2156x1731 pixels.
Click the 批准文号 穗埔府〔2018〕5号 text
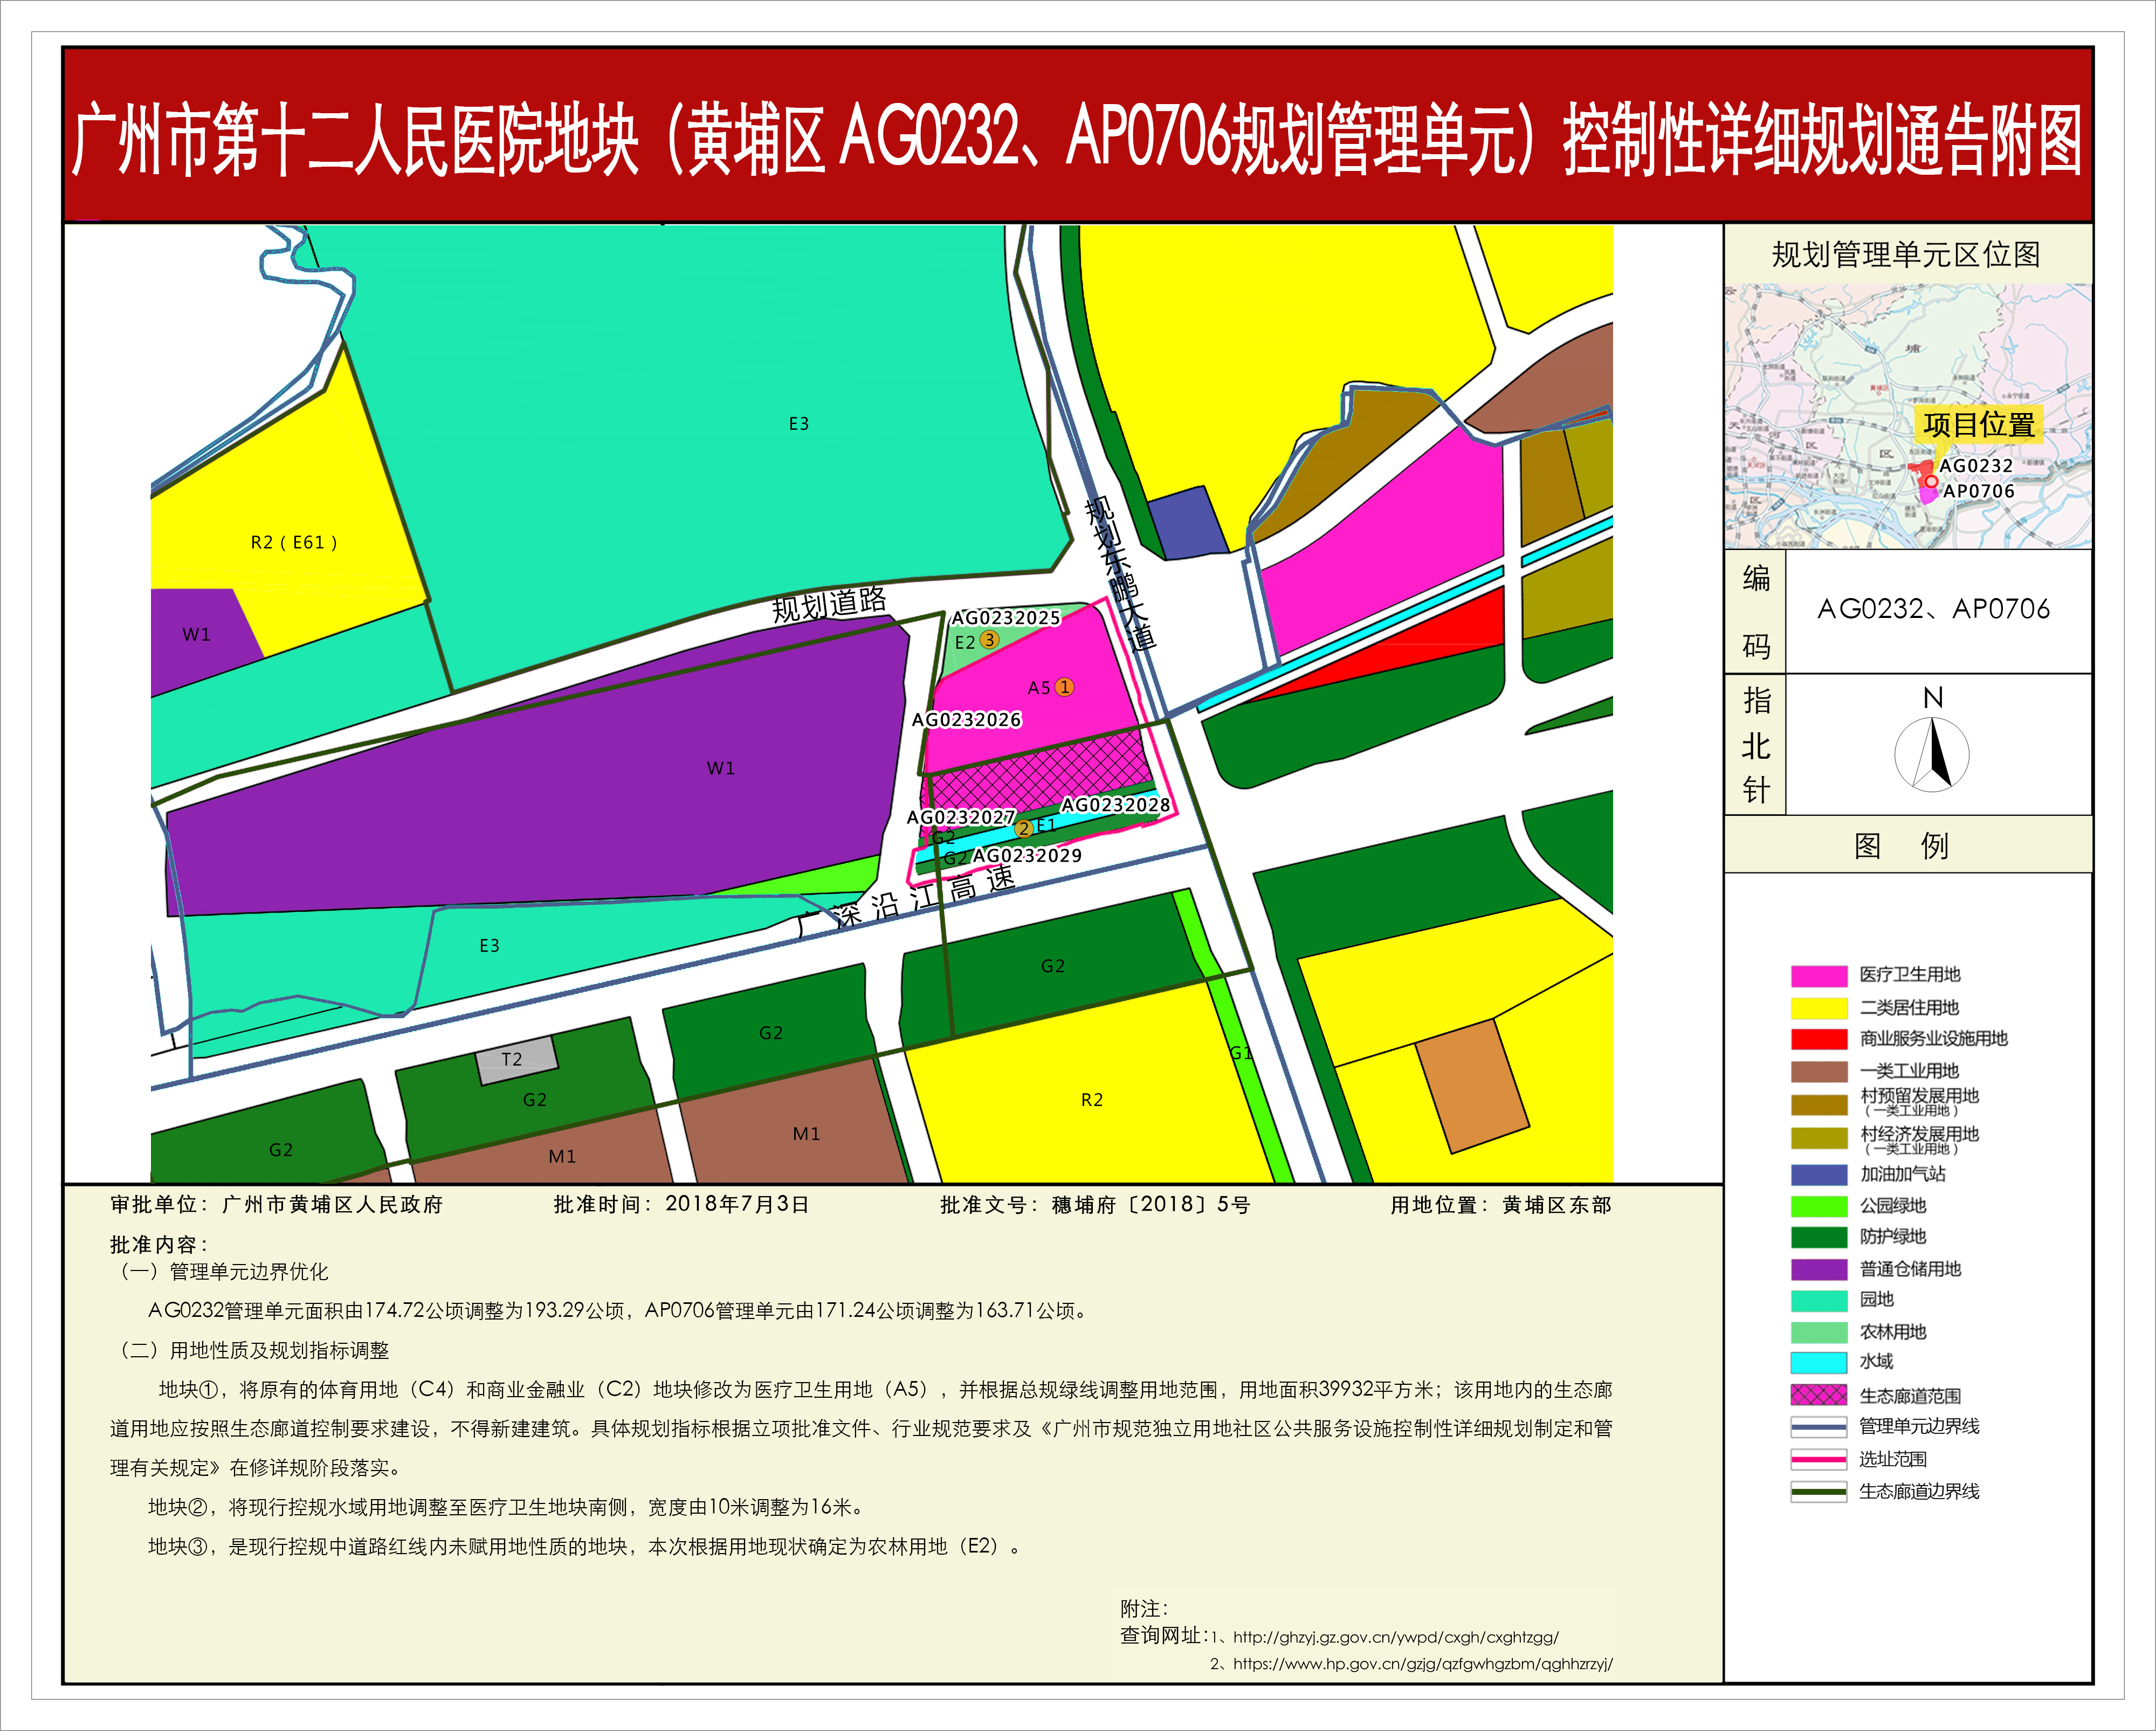1095,1205
